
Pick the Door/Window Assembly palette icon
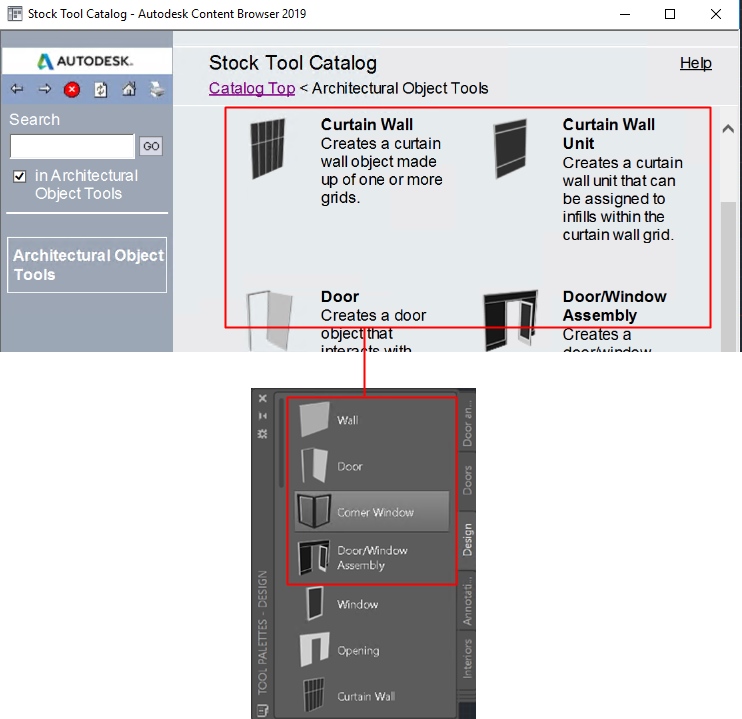pyautogui.click(x=313, y=557)
